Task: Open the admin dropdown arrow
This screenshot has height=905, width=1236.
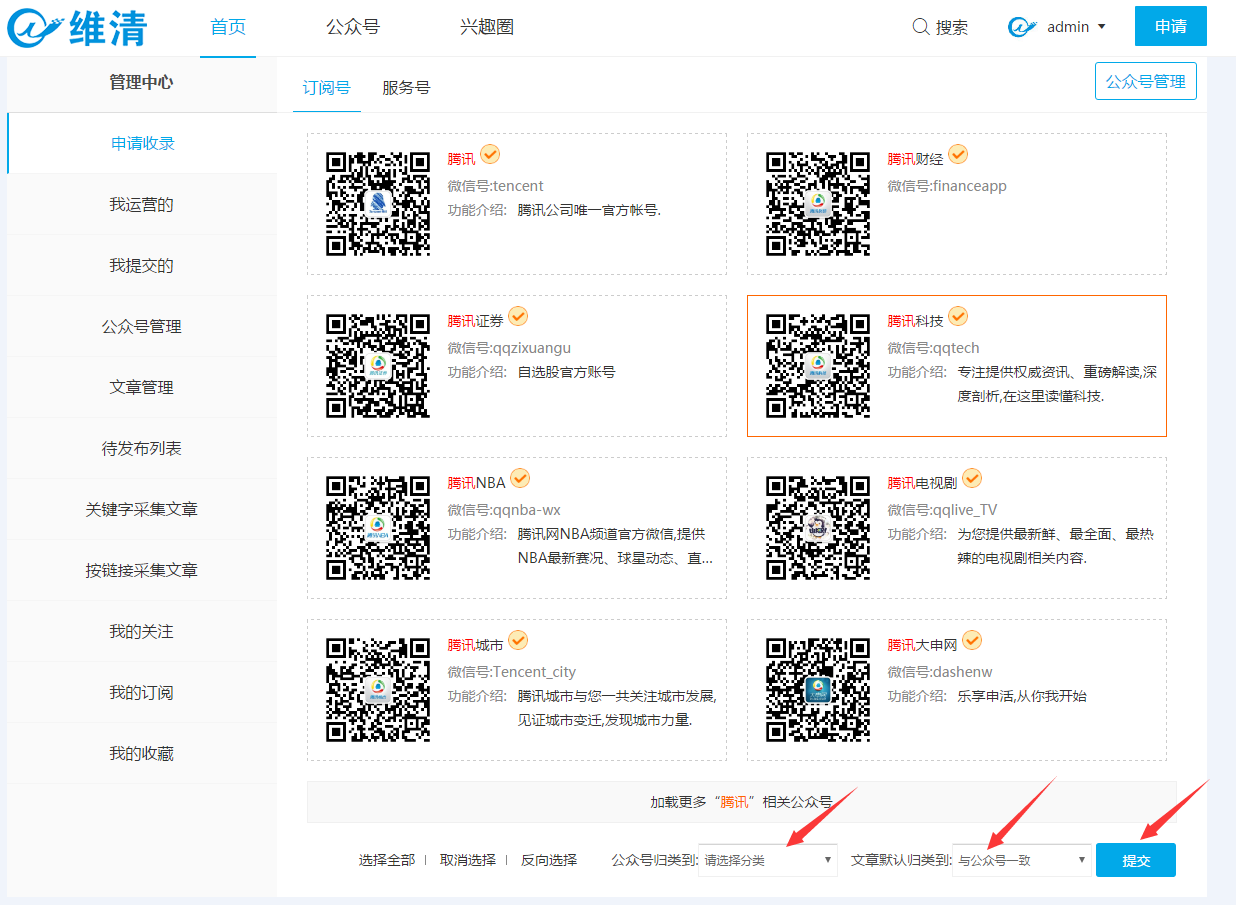Action: tap(1102, 27)
